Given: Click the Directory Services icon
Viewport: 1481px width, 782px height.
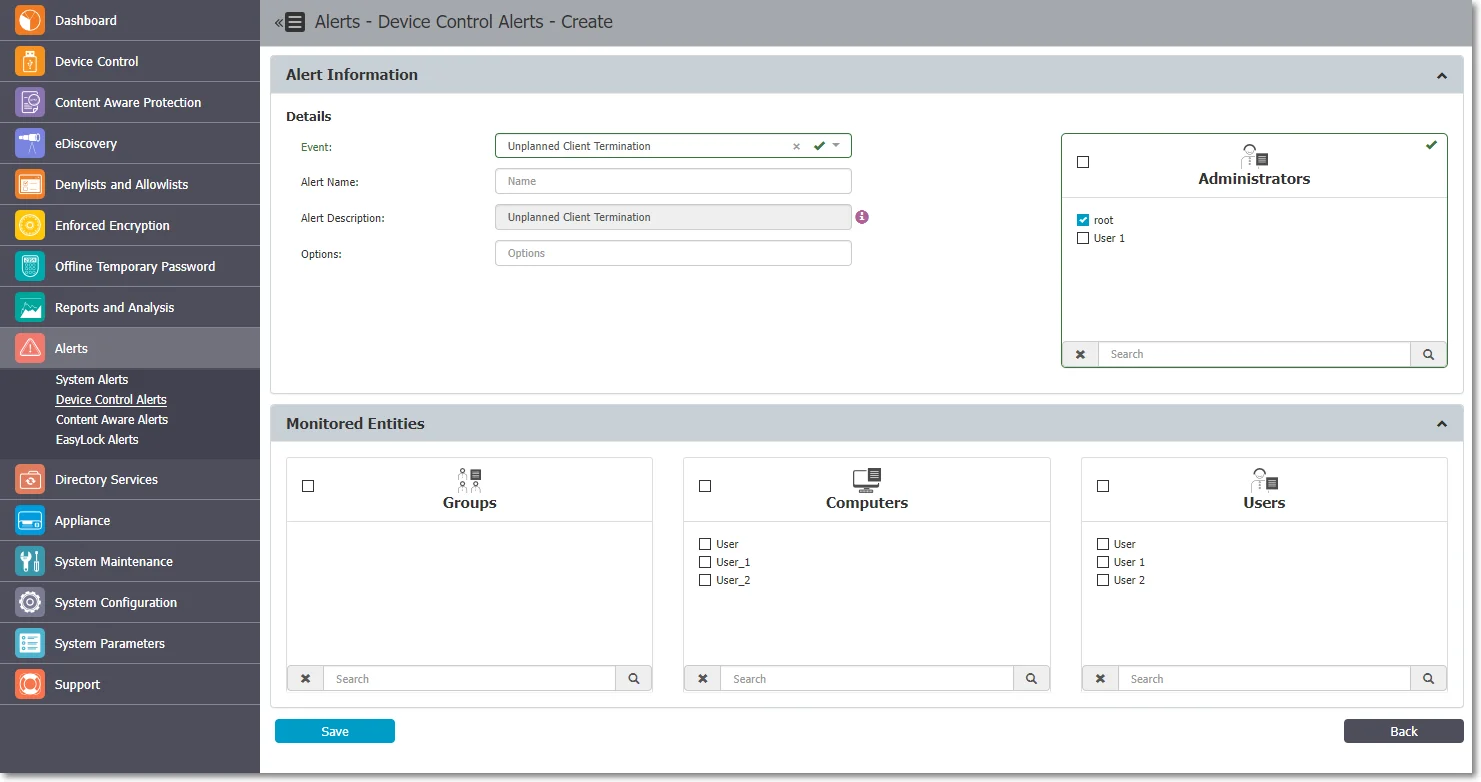Looking at the screenshot, I should coord(30,479).
